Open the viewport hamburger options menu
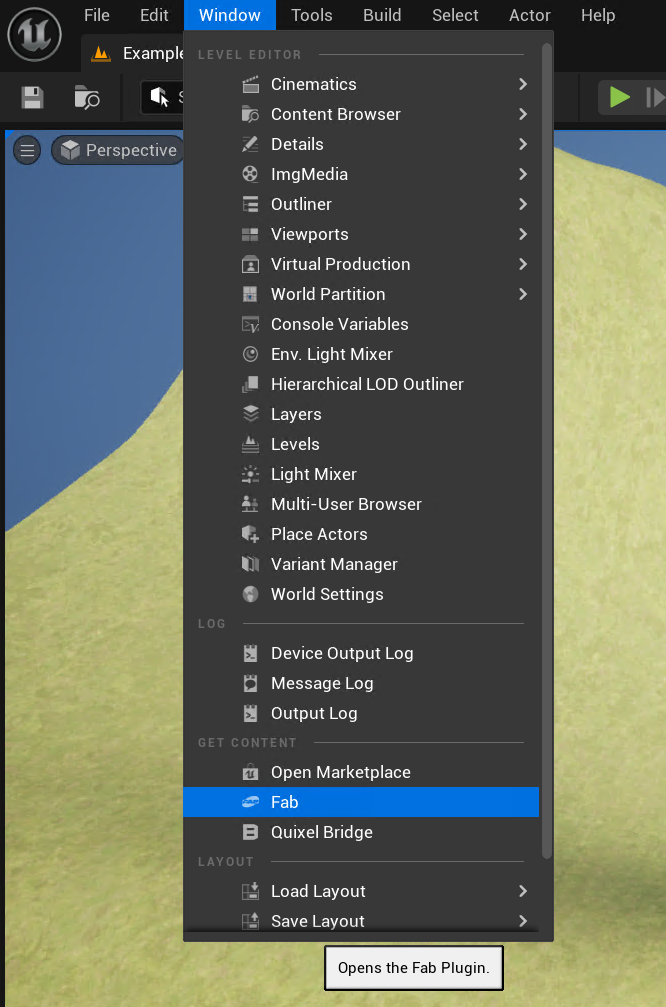666x1007 pixels. pos(27,151)
